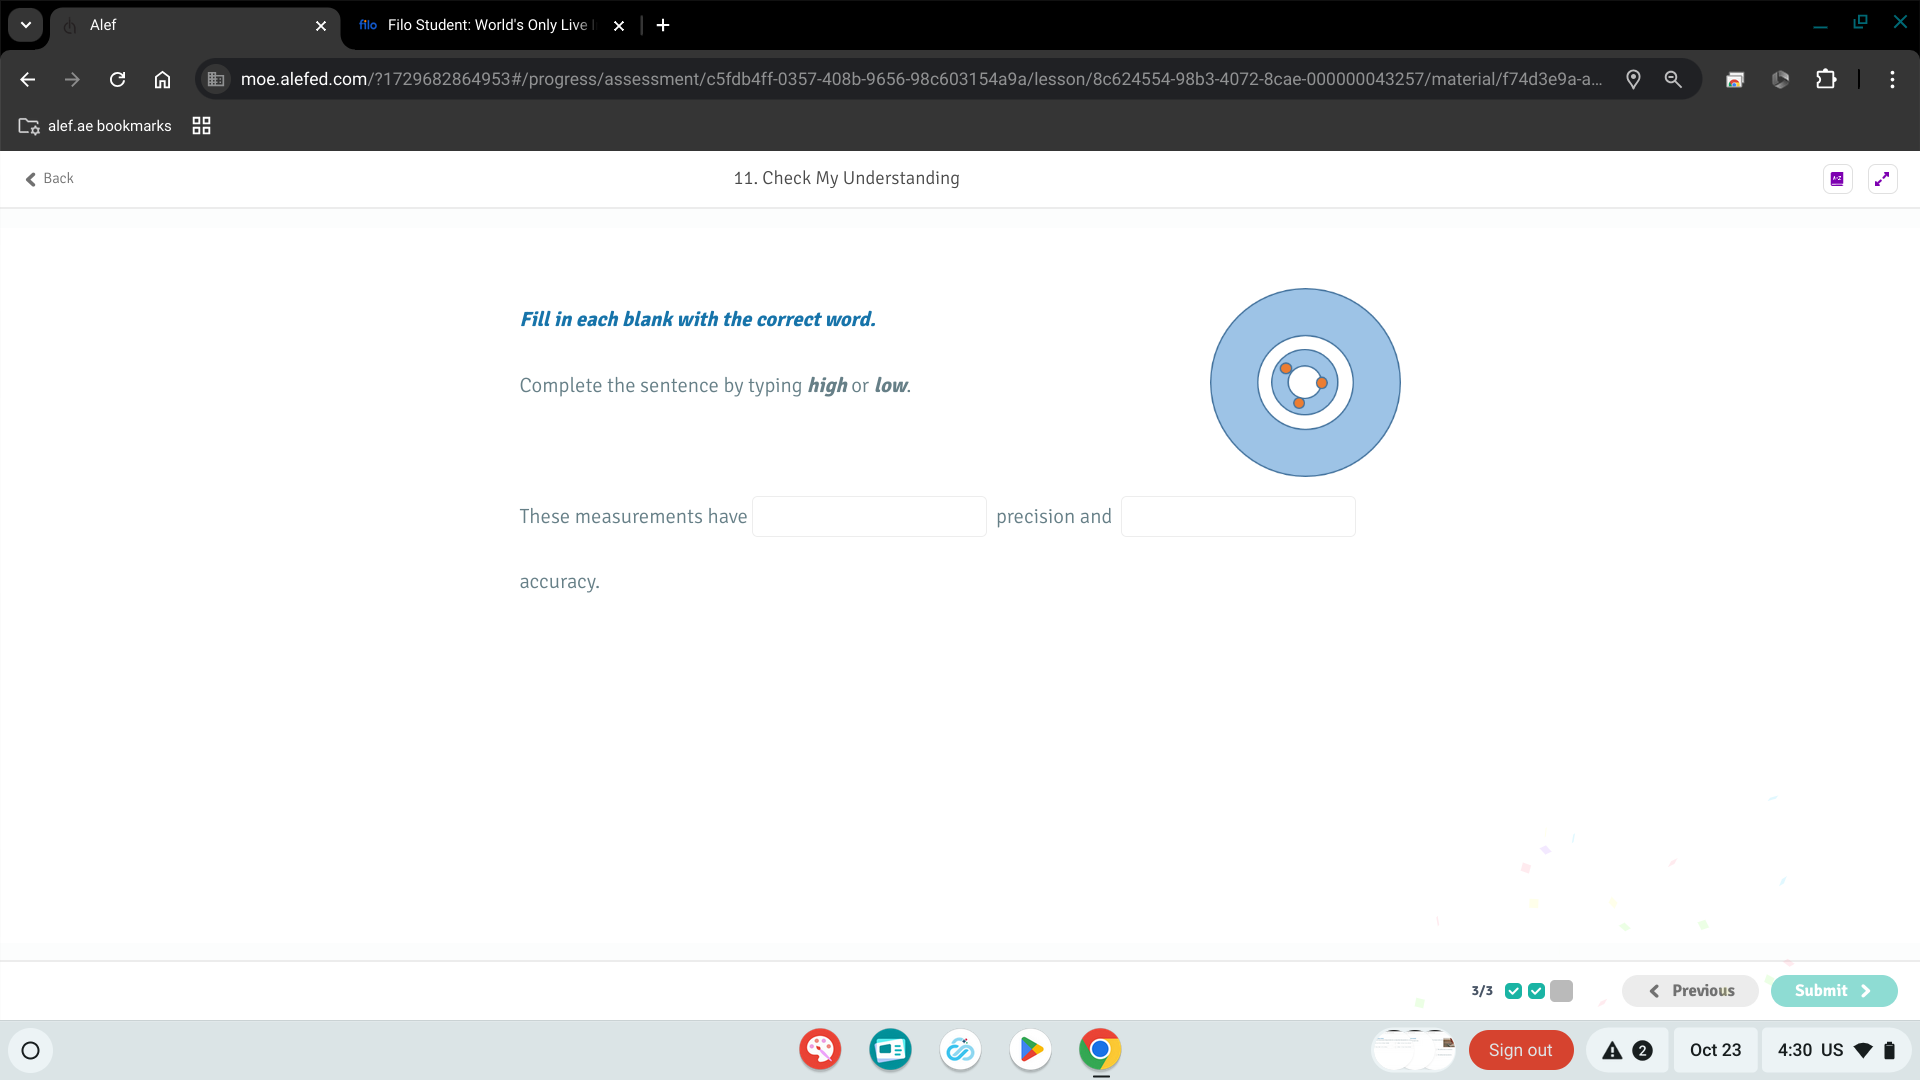
Task: Open the apps grid in bookmarks bar
Action: pyautogui.click(x=201, y=126)
